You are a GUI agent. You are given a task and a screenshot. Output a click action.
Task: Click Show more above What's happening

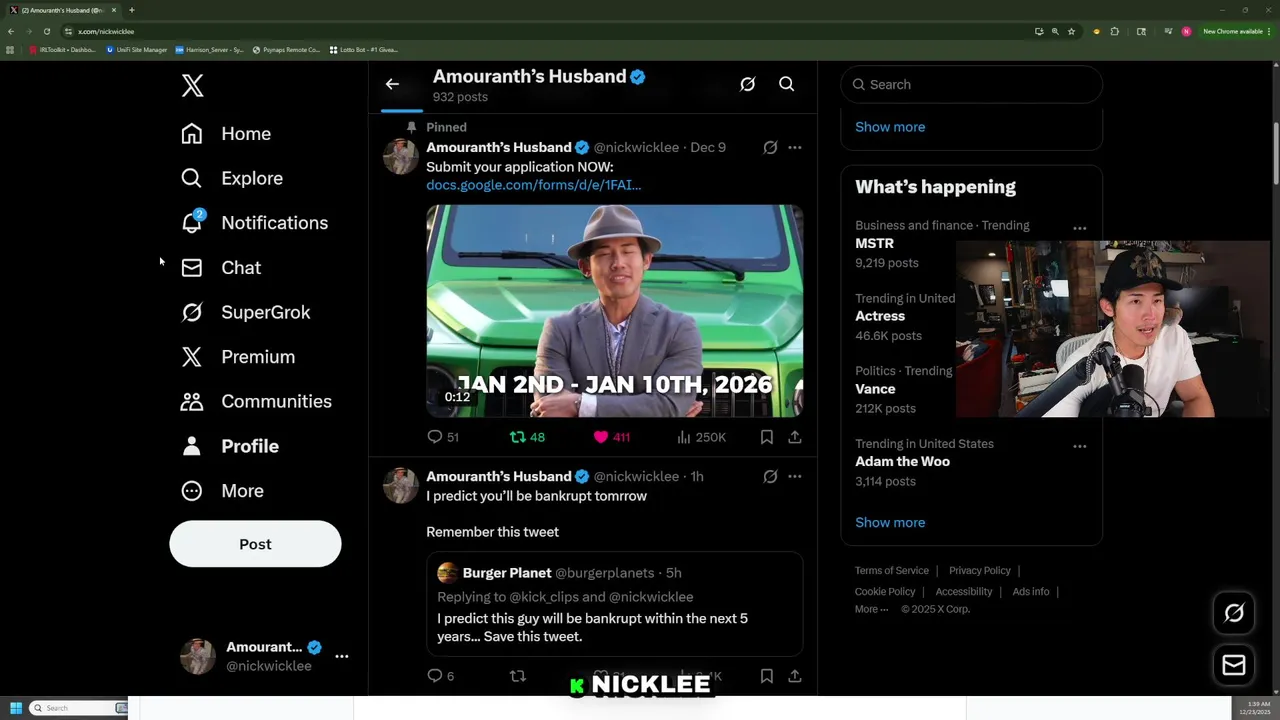pyautogui.click(x=890, y=127)
